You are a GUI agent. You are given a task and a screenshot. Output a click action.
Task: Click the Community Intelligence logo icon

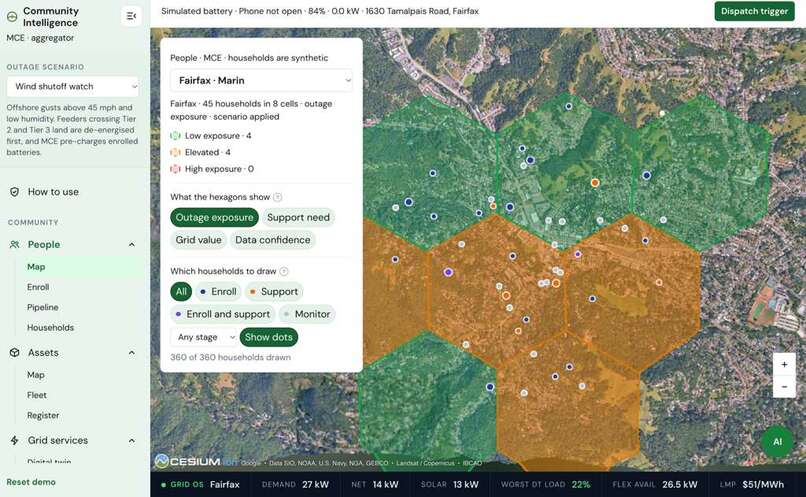pyautogui.click(x=12, y=17)
